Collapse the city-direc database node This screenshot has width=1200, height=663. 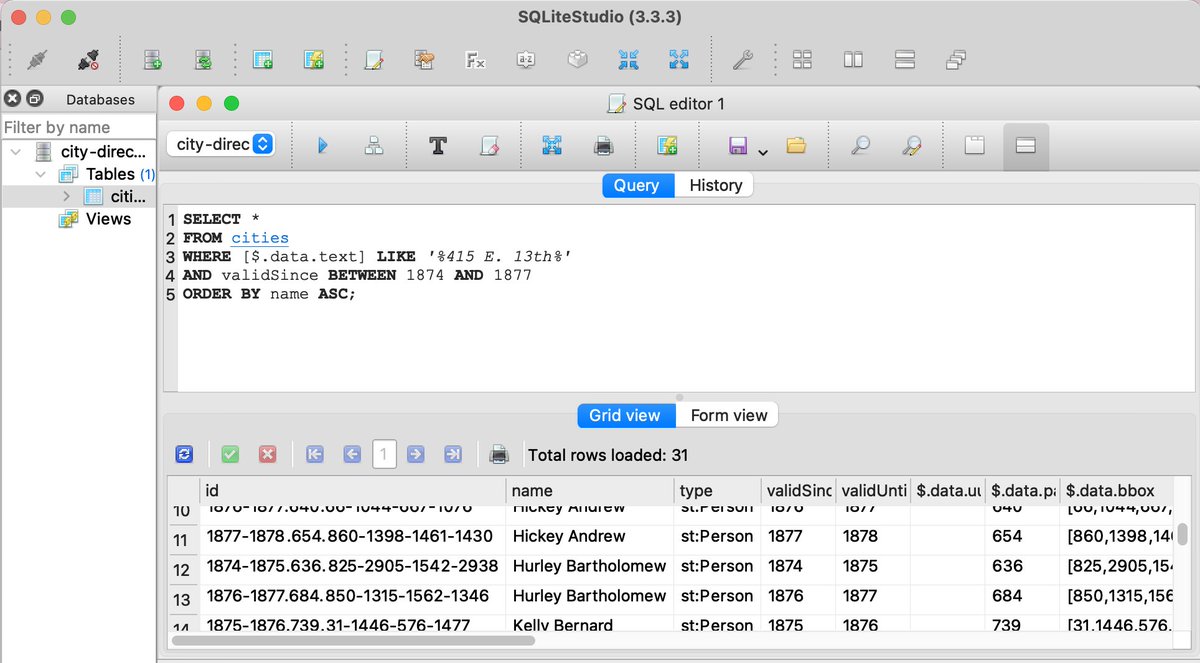pos(13,152)
